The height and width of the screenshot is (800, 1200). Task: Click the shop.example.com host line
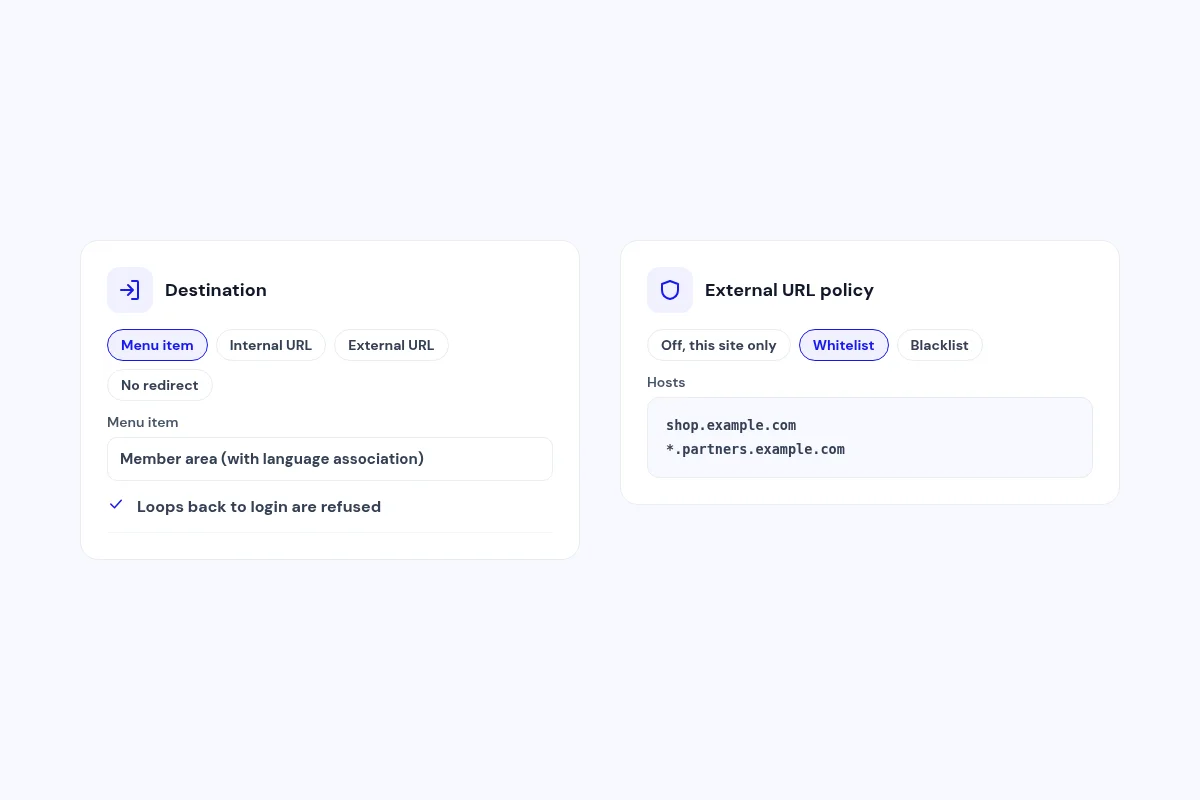coord(731,425)
